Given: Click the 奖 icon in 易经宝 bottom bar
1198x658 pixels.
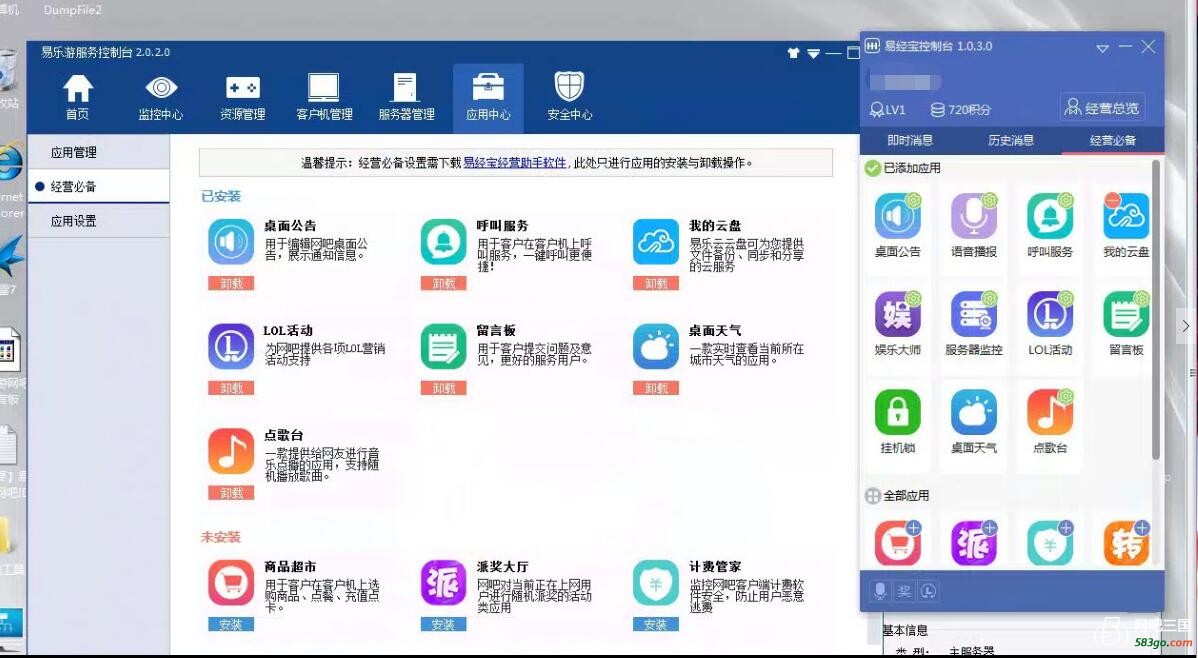Looking at the screenshot, I should pyautogui.click(x=905, y=591).
